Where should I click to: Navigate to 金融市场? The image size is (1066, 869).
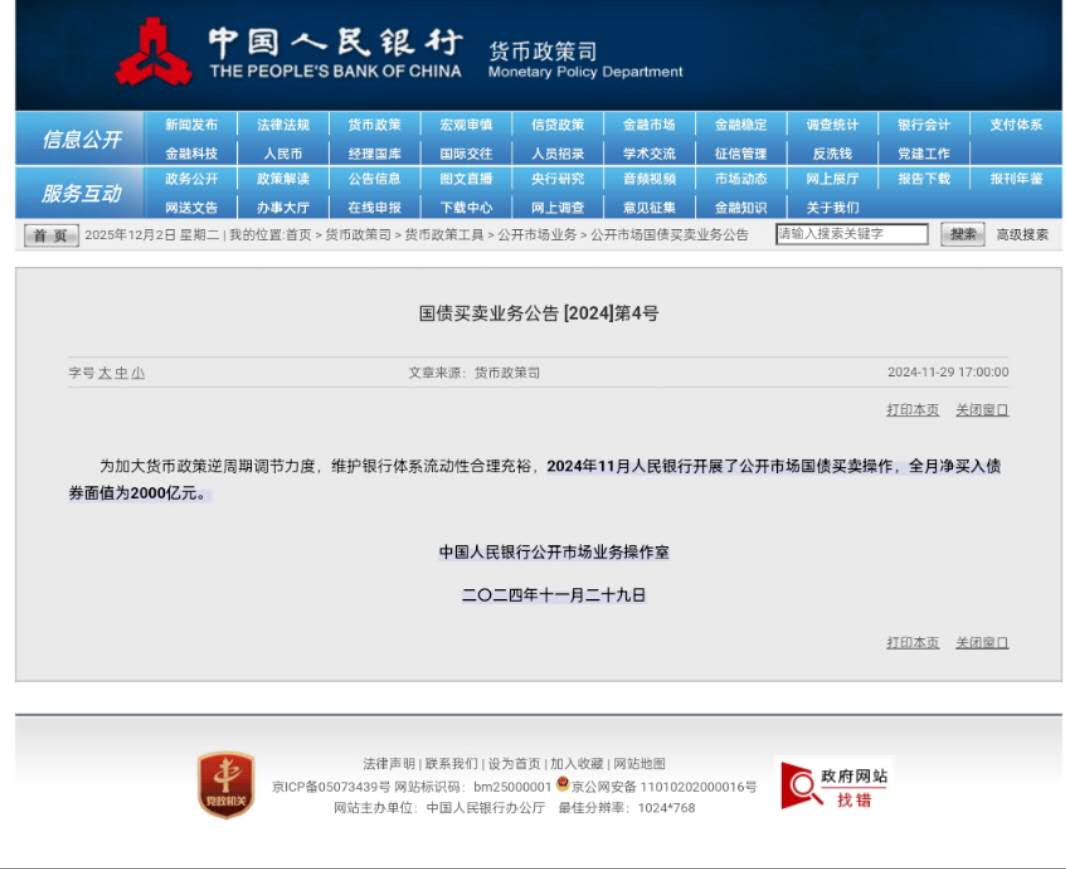(649, 124)
